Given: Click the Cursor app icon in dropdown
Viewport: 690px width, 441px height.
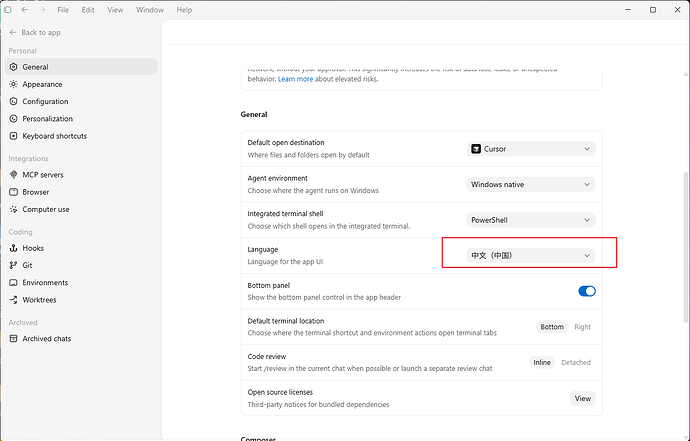Looking at the screenshot, I should (476, 149).
